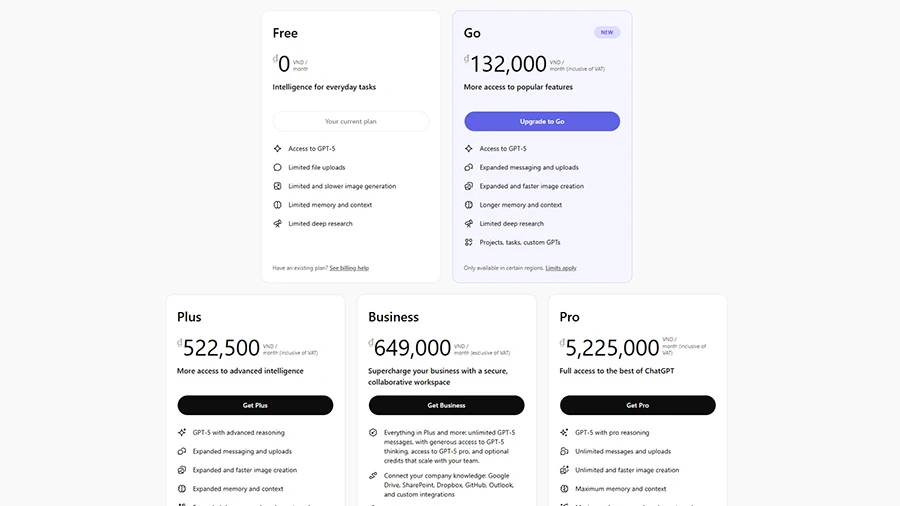This screenshot has height=506, width=900.
Task: Click the image generation icon in Free plan
Action: tap(278, 186)
